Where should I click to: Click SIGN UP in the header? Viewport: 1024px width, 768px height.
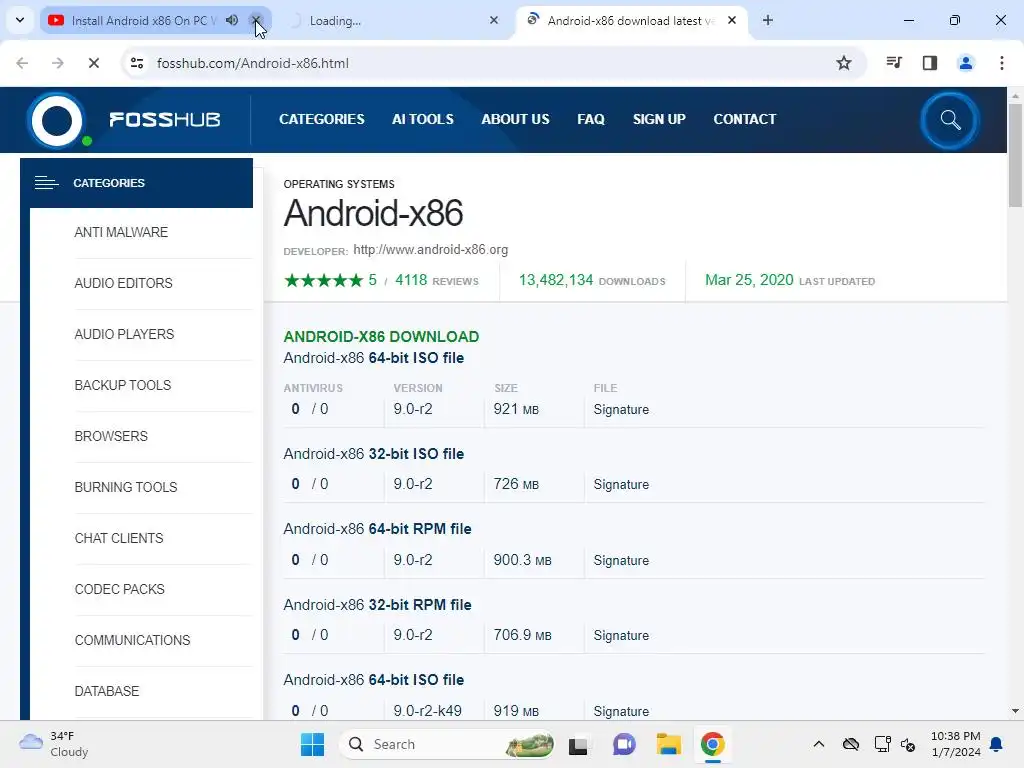coord(659,120)
